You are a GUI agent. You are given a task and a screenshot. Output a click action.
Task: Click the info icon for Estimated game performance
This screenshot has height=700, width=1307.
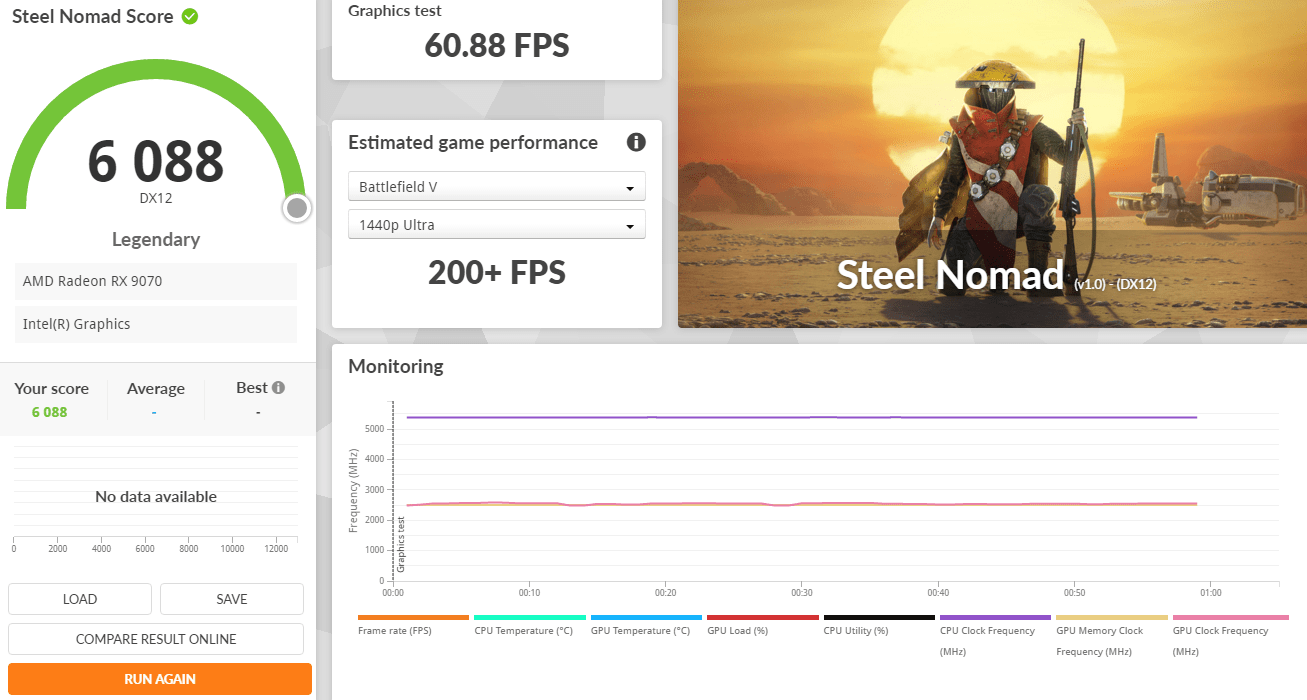(636, 142)
